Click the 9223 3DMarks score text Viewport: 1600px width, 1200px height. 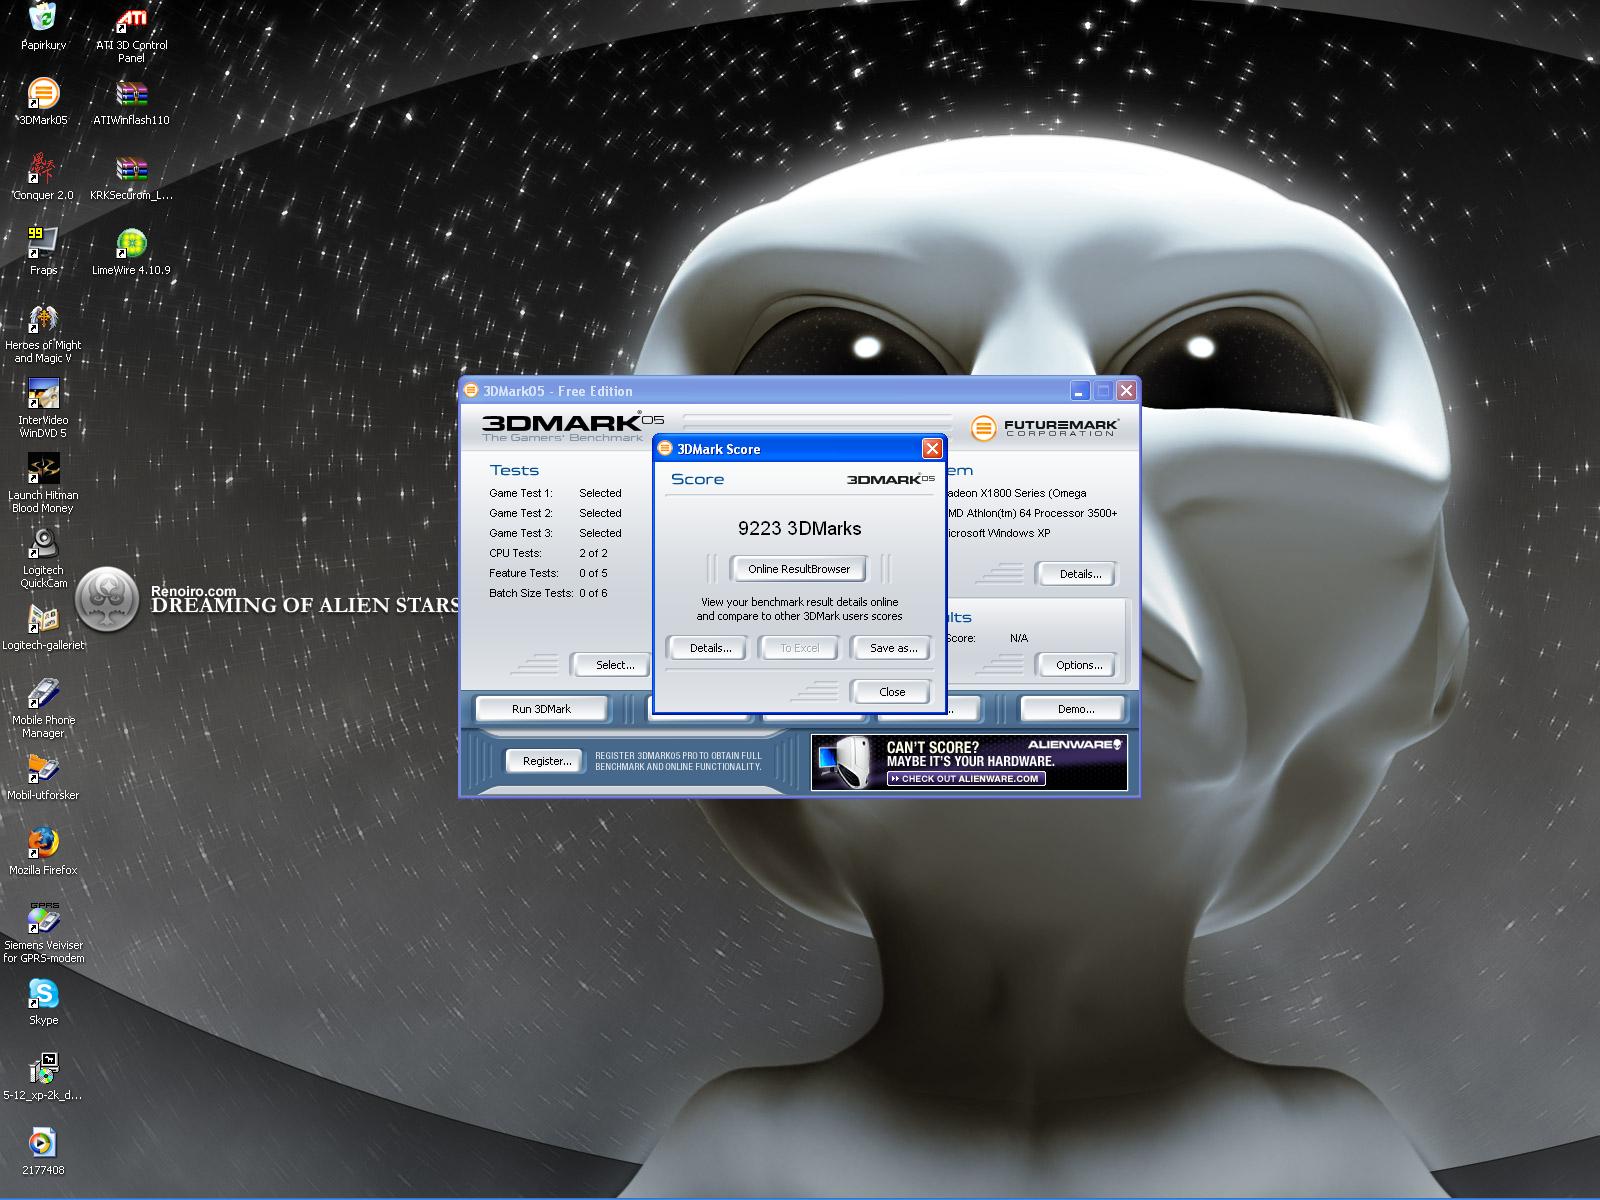(x=799, y=529)
